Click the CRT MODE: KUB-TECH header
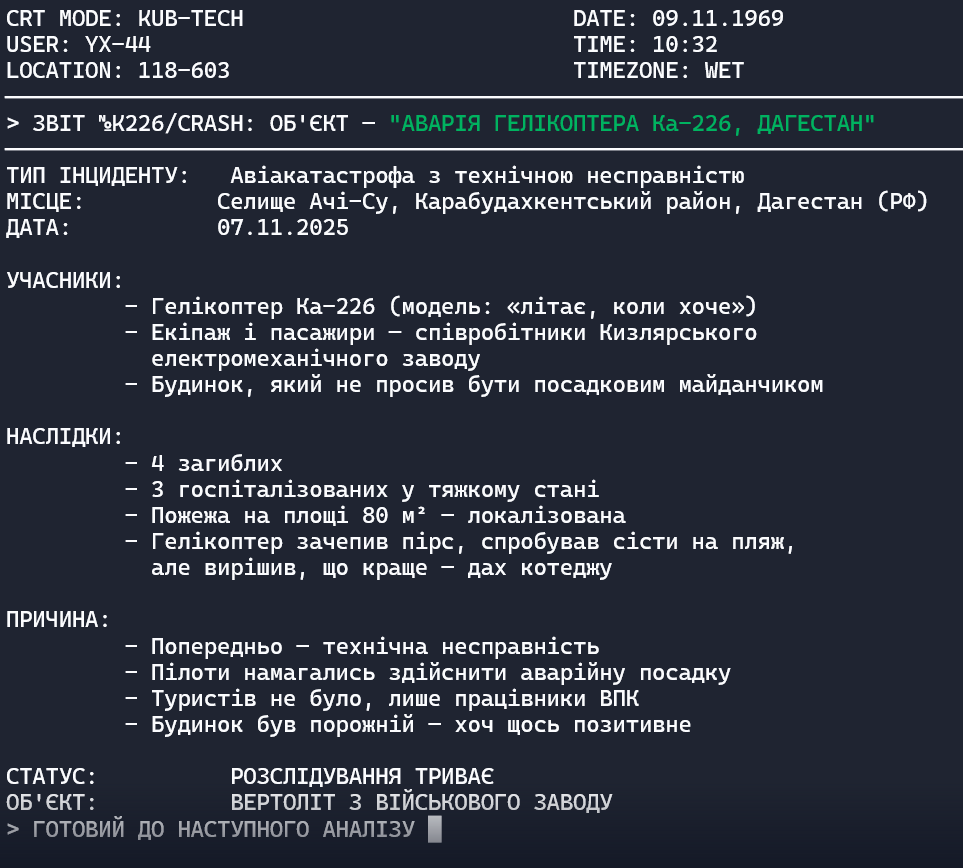Screen dimensions: 963x868 pos(125,19)
